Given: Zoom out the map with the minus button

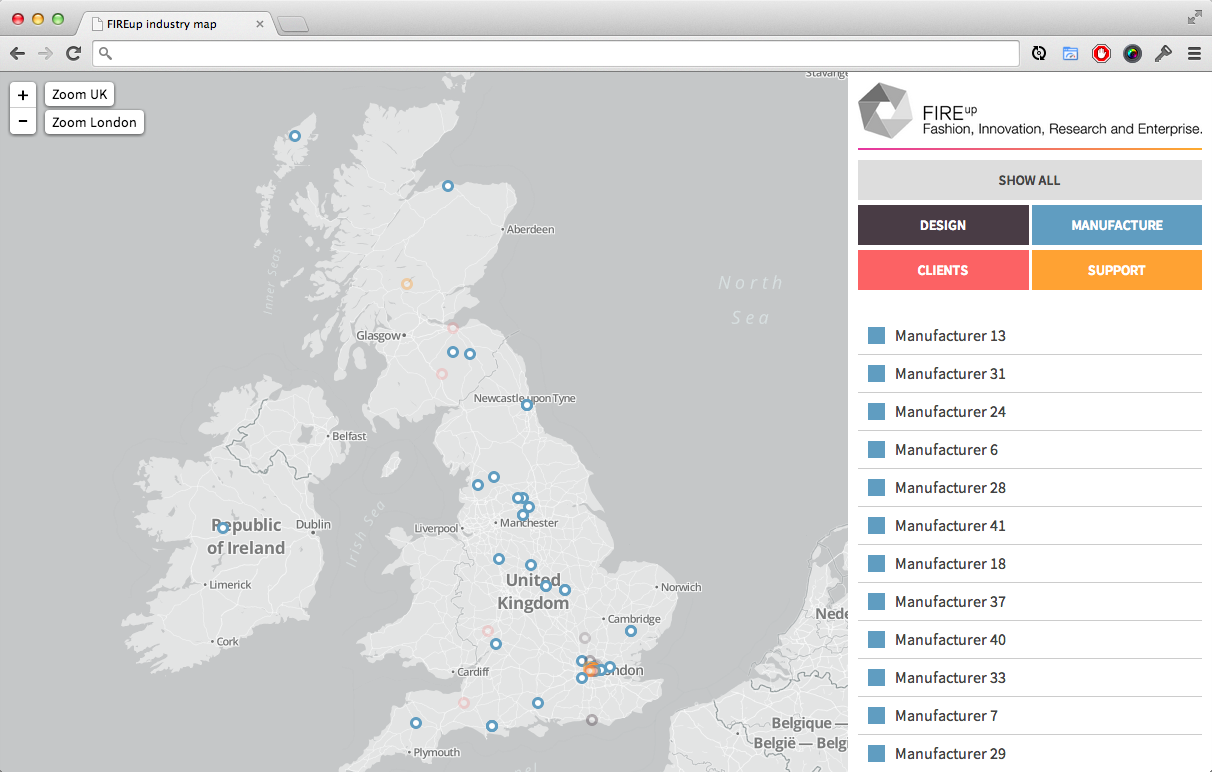Looking at the screenshot, I should pos(23,122).
